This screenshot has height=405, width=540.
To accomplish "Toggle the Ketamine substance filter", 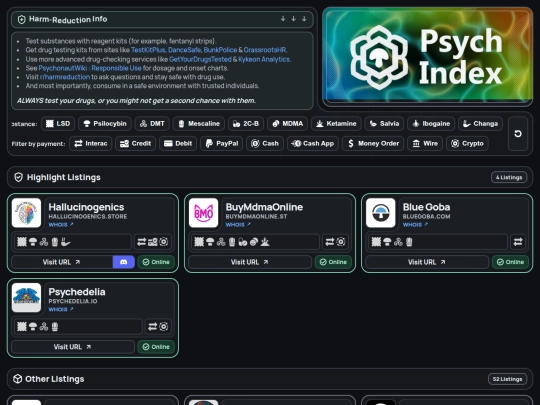I will tap(336, 124).
